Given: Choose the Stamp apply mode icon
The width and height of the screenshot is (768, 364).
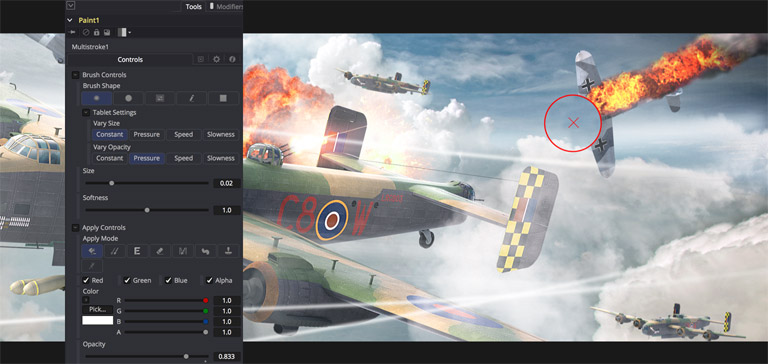Looking at the screenshot, I should pyautogui.click(x=229, y=251).
